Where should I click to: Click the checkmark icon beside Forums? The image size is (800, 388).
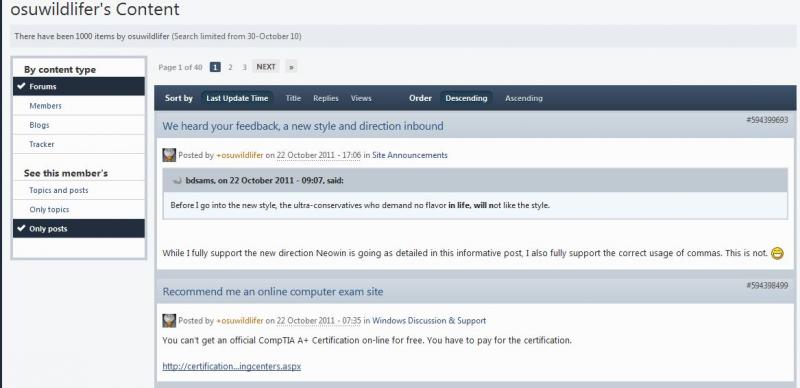point(21,86)
